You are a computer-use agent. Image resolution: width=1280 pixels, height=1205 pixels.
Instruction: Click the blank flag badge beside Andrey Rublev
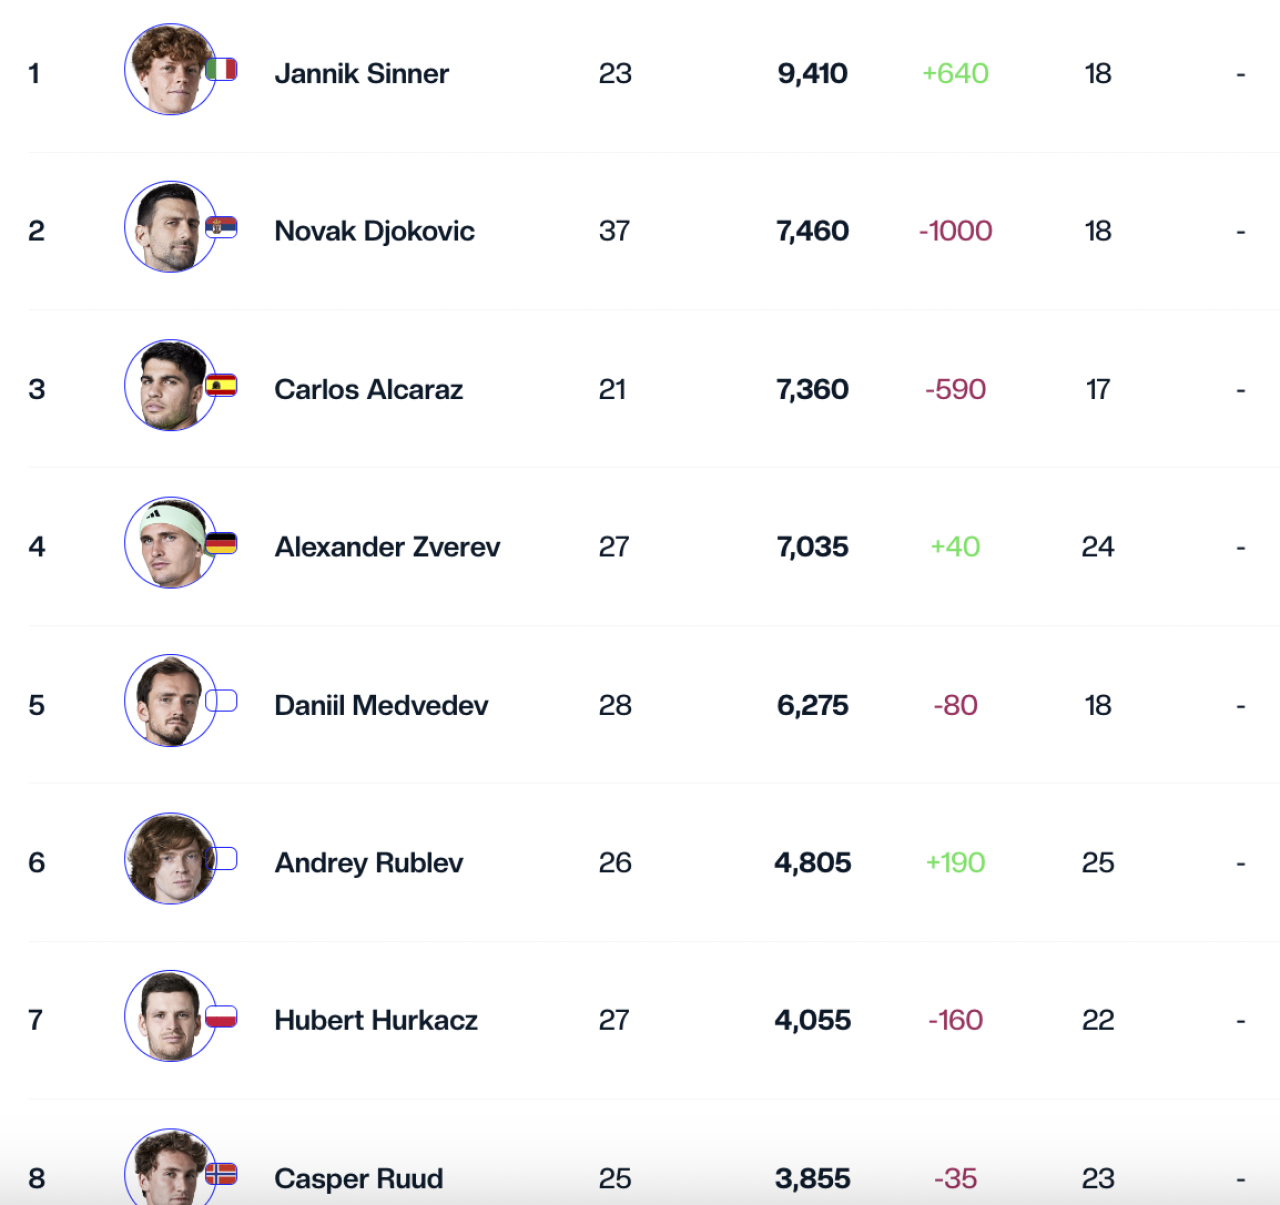click(221, 859)
